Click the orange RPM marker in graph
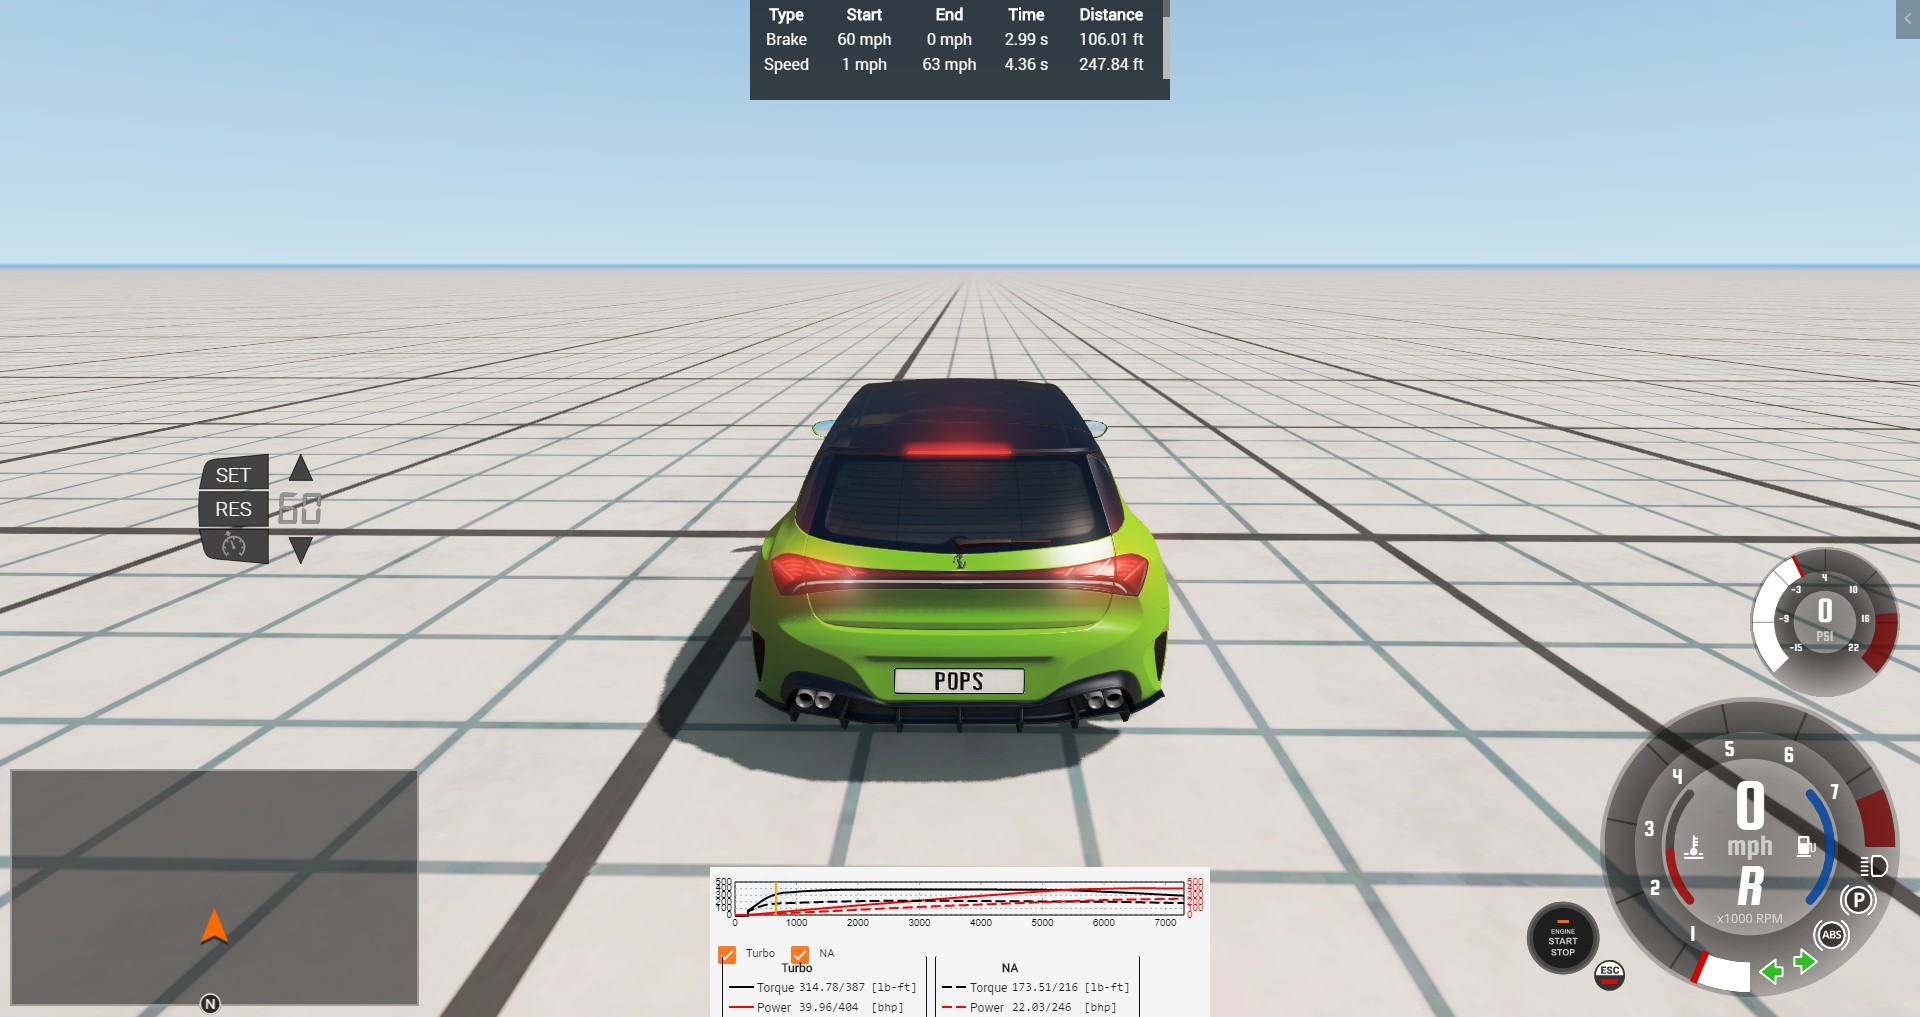The height and width of the screenshot is (1017, 1920). 776,898
